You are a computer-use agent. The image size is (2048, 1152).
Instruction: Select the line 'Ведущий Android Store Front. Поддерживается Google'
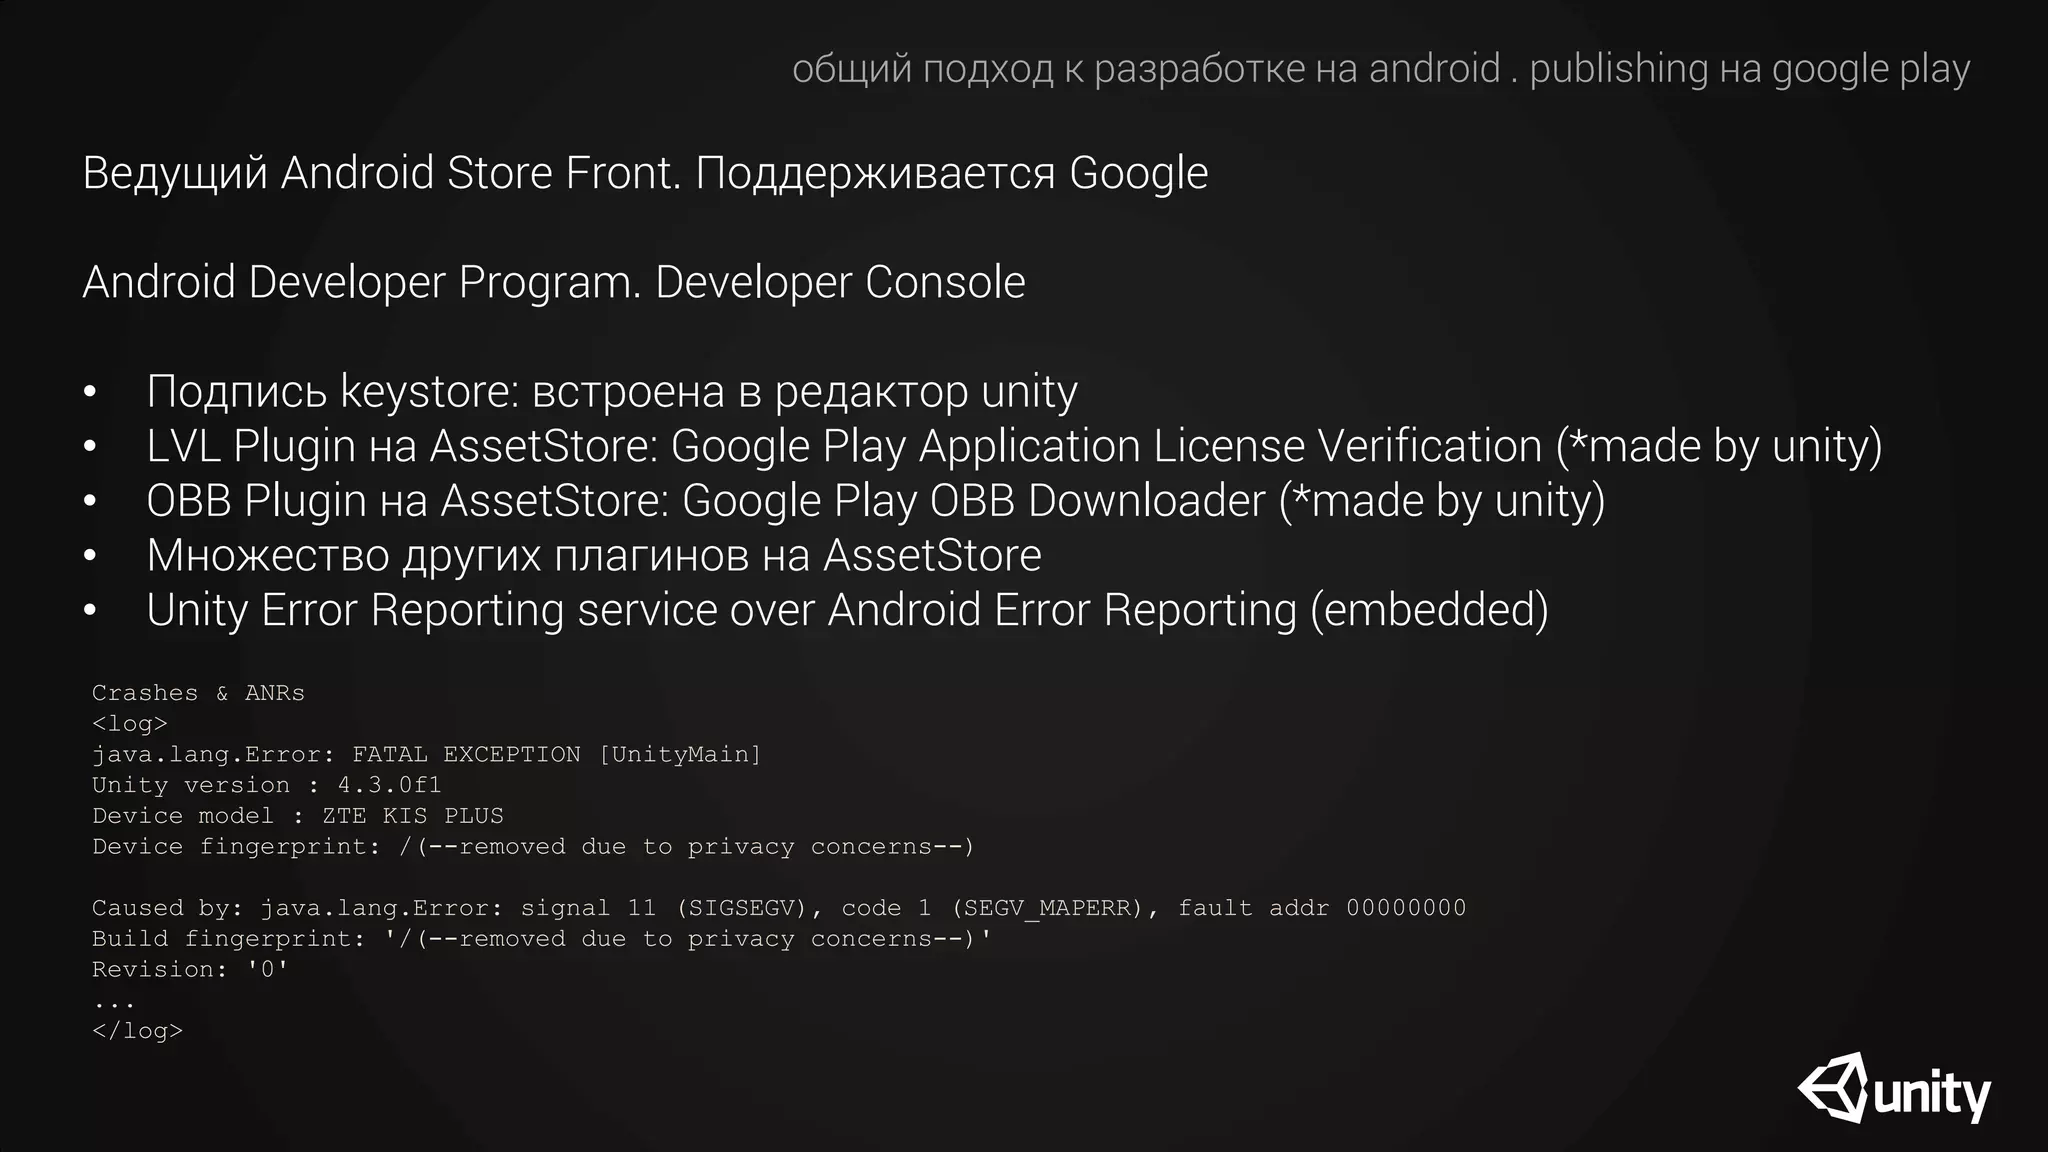click(645, 173)
